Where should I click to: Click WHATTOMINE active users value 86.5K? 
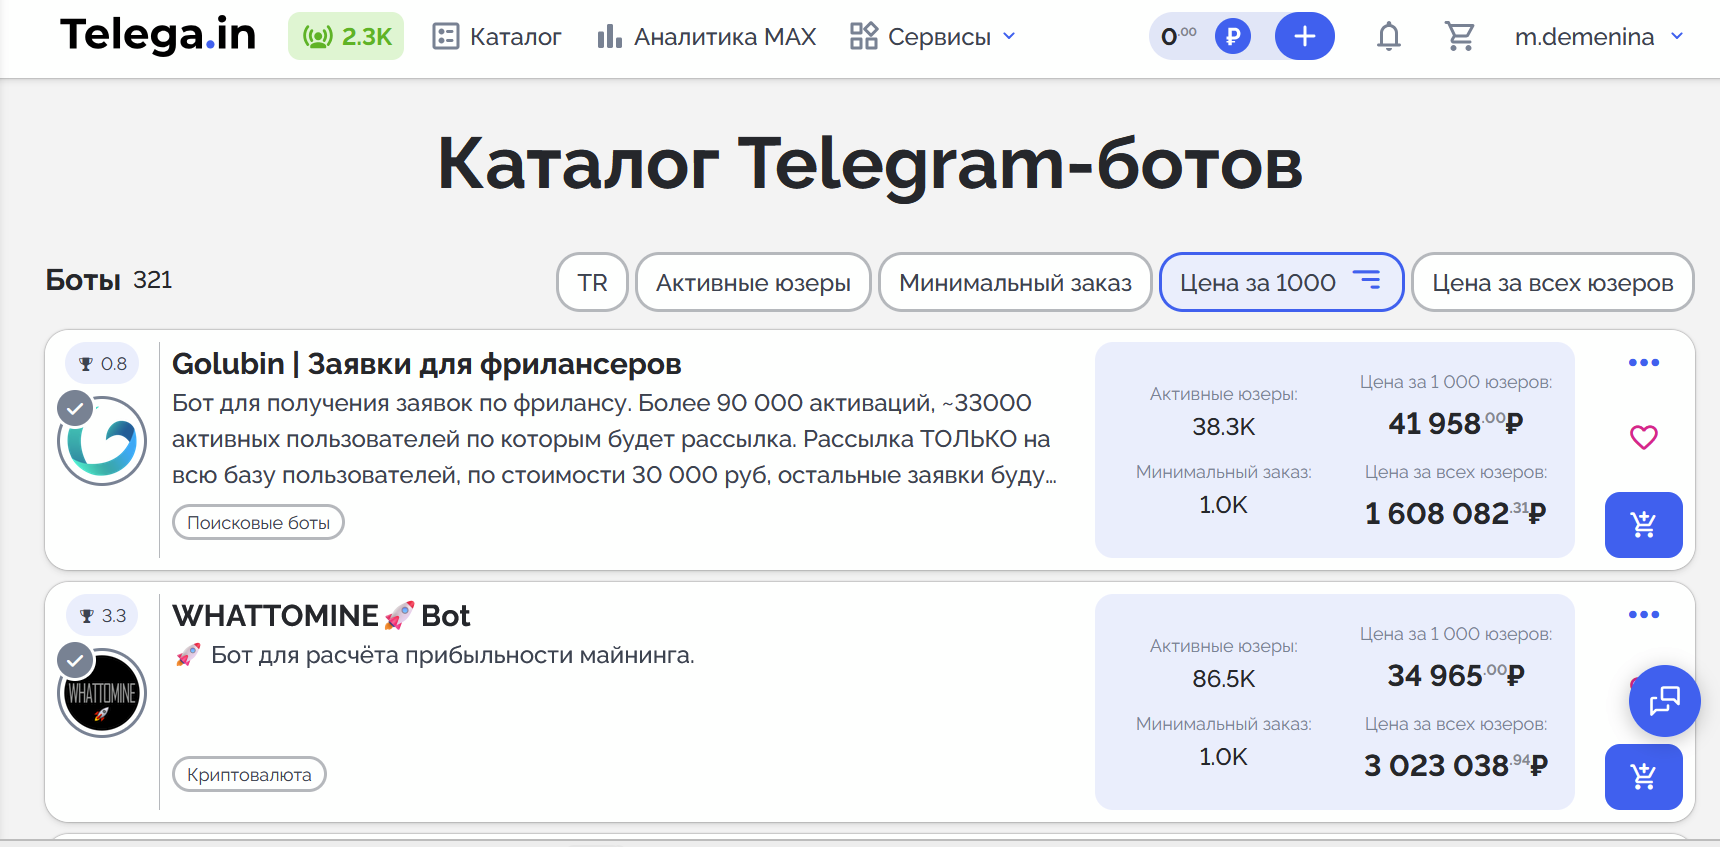[1223, 679]
